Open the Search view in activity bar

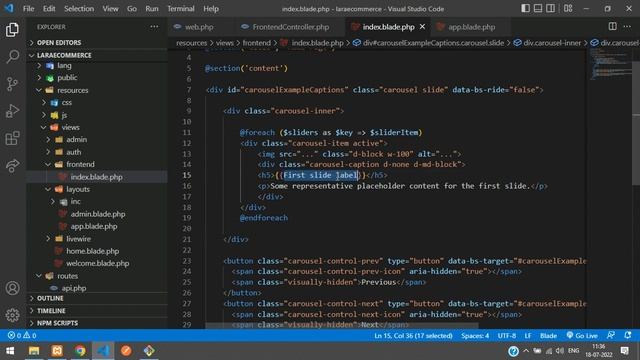[12, 57]
